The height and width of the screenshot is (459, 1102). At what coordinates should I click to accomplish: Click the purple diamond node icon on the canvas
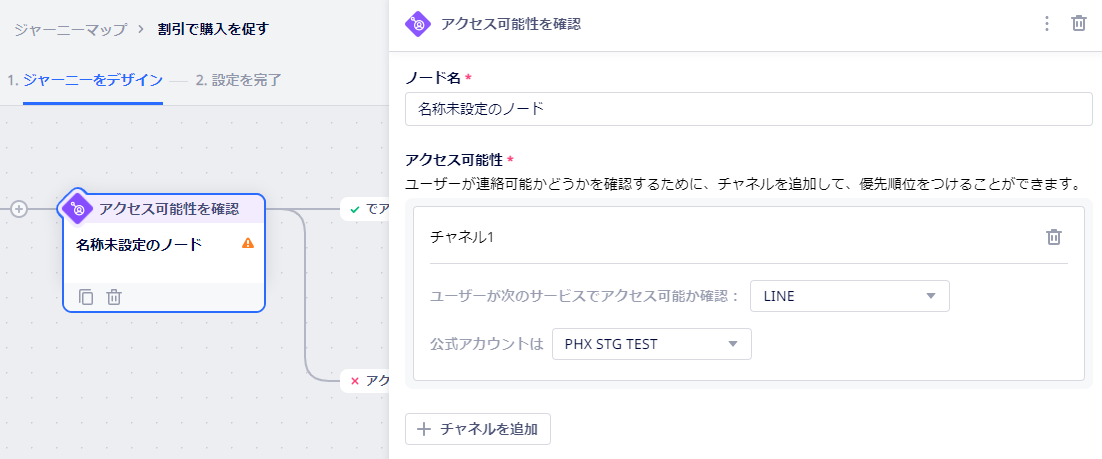tap(78, 209)
